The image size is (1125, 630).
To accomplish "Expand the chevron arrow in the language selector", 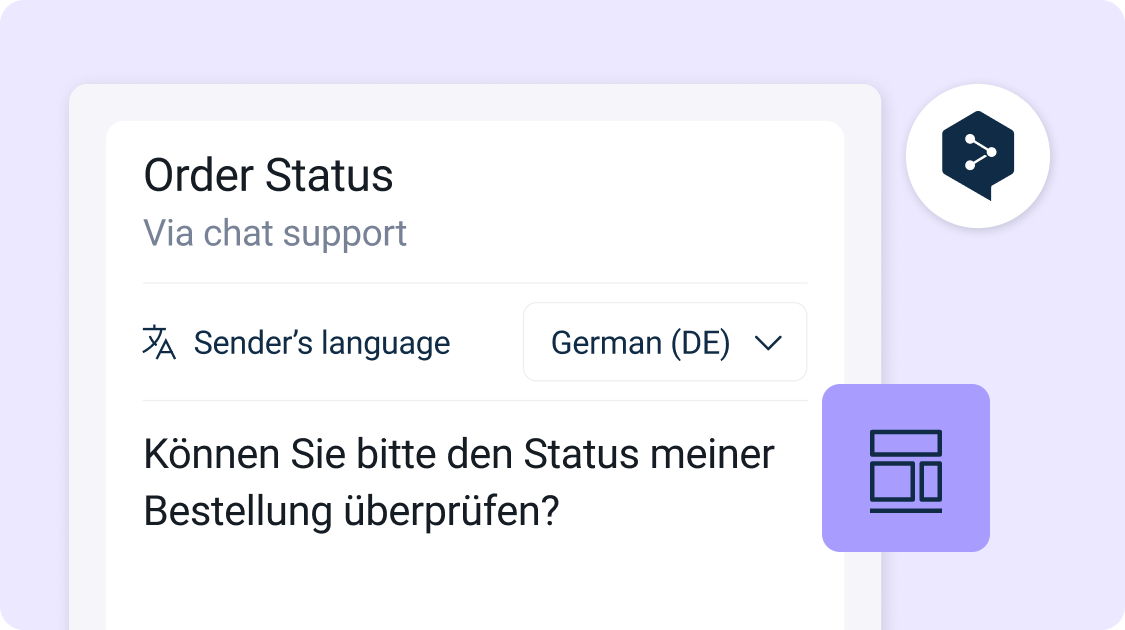I will pos(768,343).
